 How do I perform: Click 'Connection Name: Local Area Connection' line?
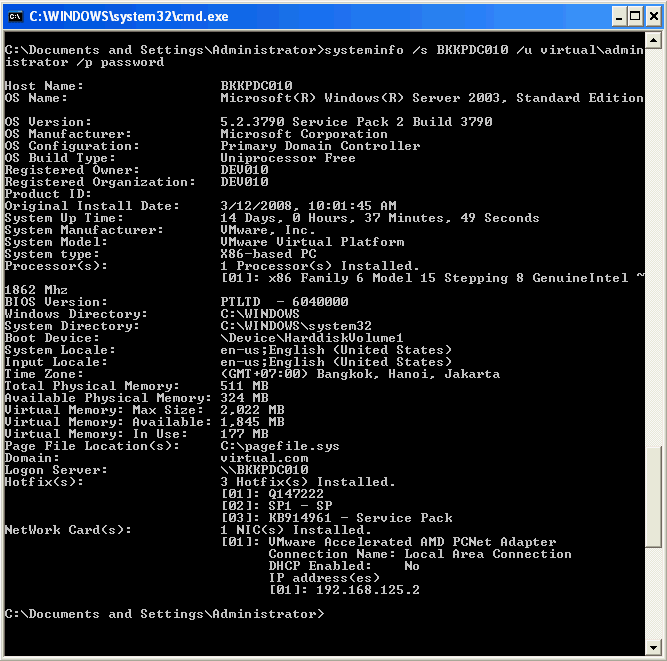[x=420, y=554]
